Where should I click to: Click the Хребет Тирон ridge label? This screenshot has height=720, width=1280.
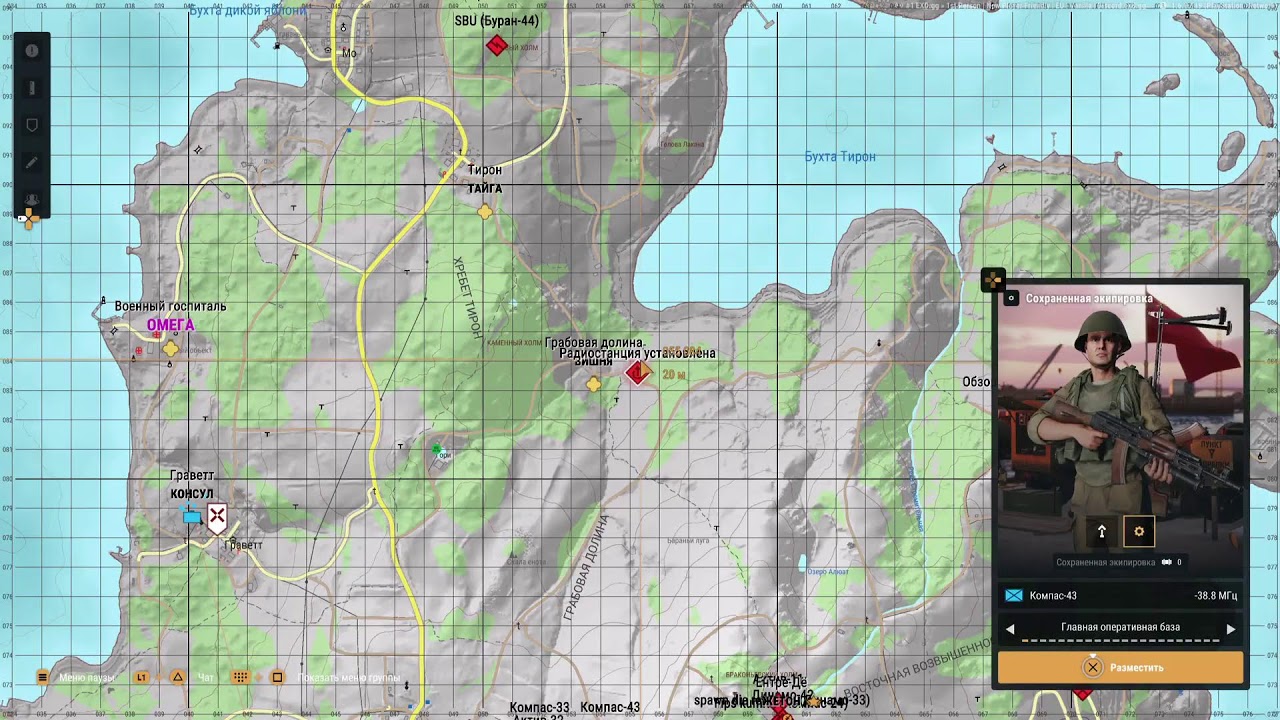[467, 298]
